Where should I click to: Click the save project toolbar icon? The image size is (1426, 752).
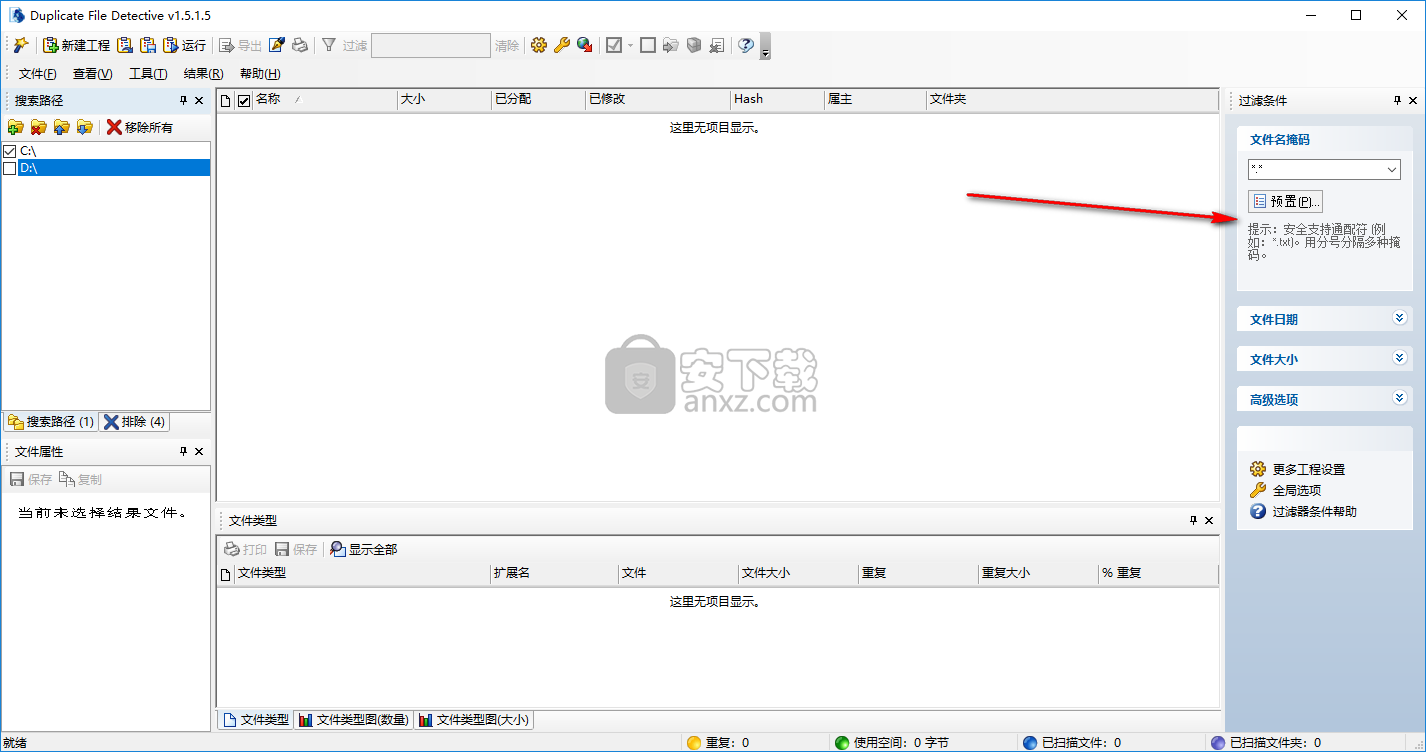(148, 45)
